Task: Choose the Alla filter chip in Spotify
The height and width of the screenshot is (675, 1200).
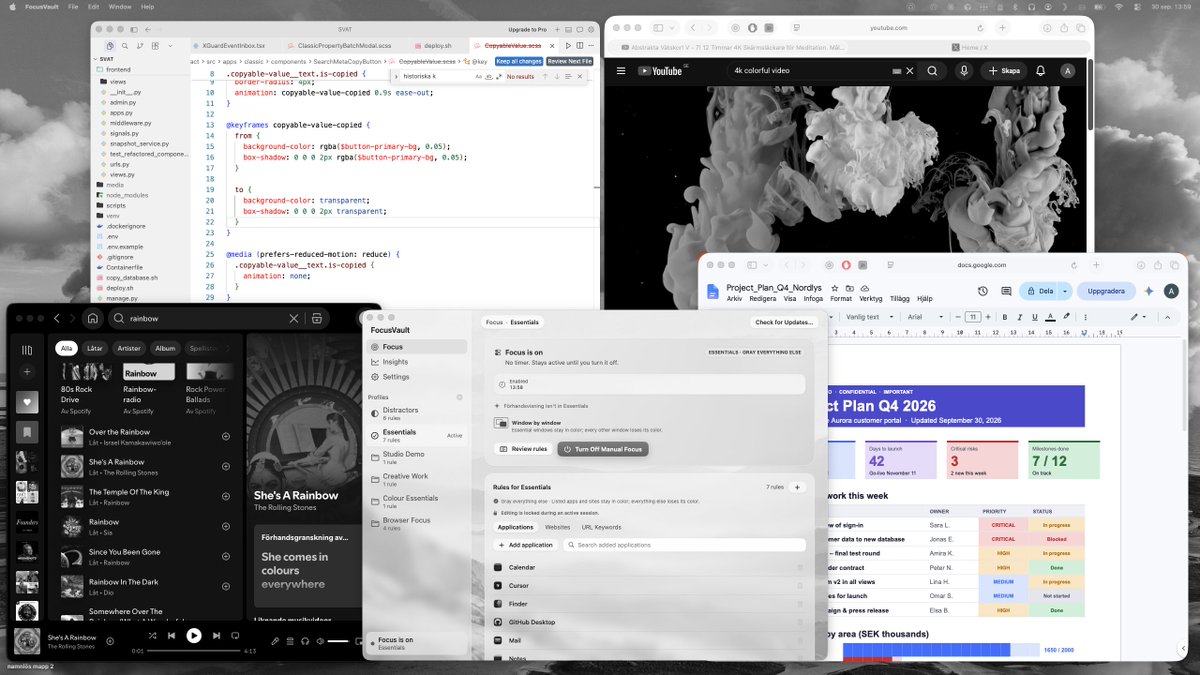Action: 66,348
